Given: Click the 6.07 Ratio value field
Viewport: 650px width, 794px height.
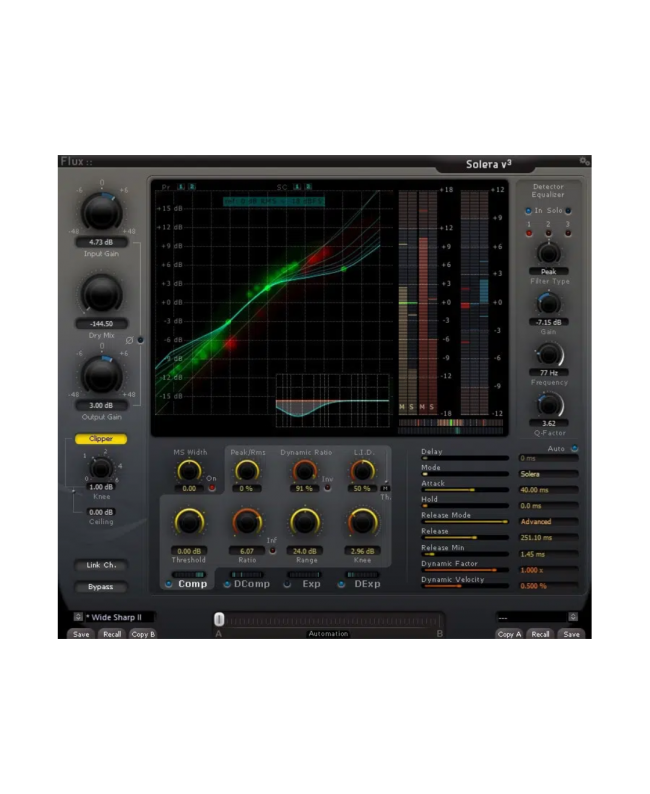Looking at the screenshot, I should tap(247, 550).
